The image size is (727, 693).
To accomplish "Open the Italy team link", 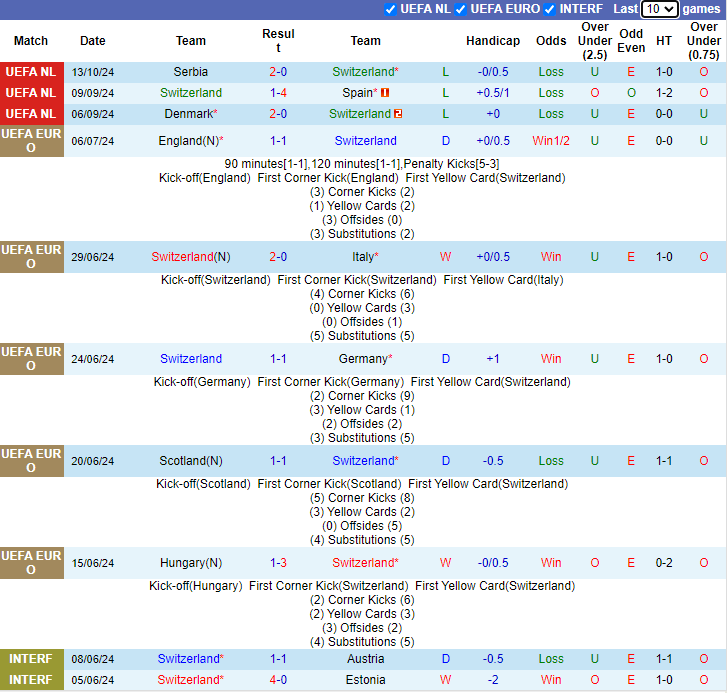I will 363,257.
